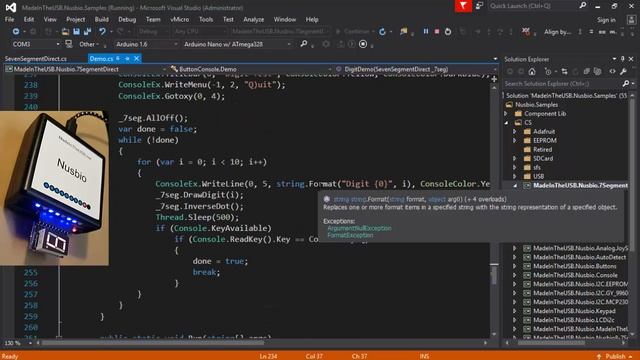Click the Sync with Active Document icon
Viewport: 640px width, 360px height.
(564, 71)
